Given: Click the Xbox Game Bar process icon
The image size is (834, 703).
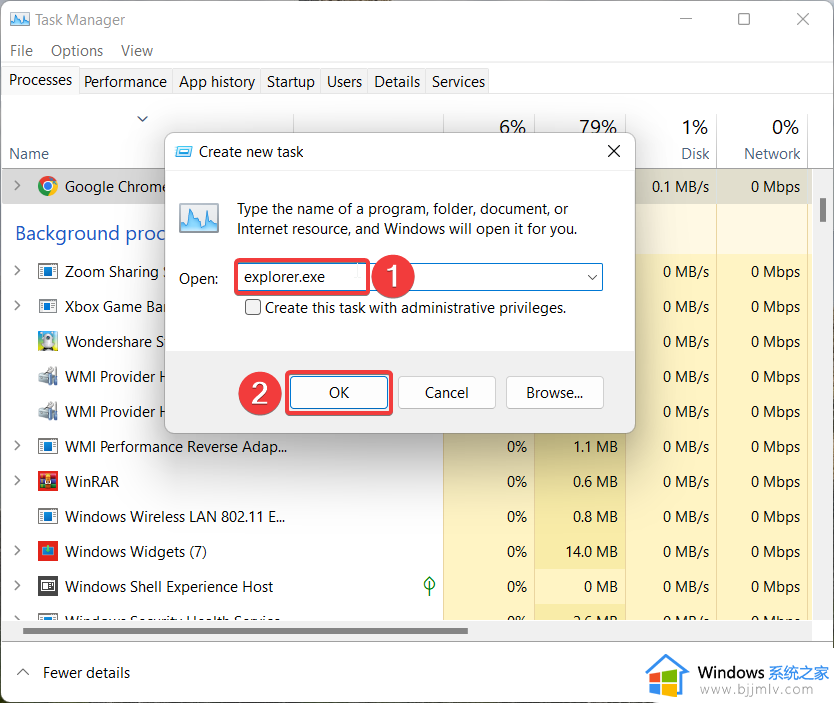Looking at the screenshot, I should tap(48, 307).
